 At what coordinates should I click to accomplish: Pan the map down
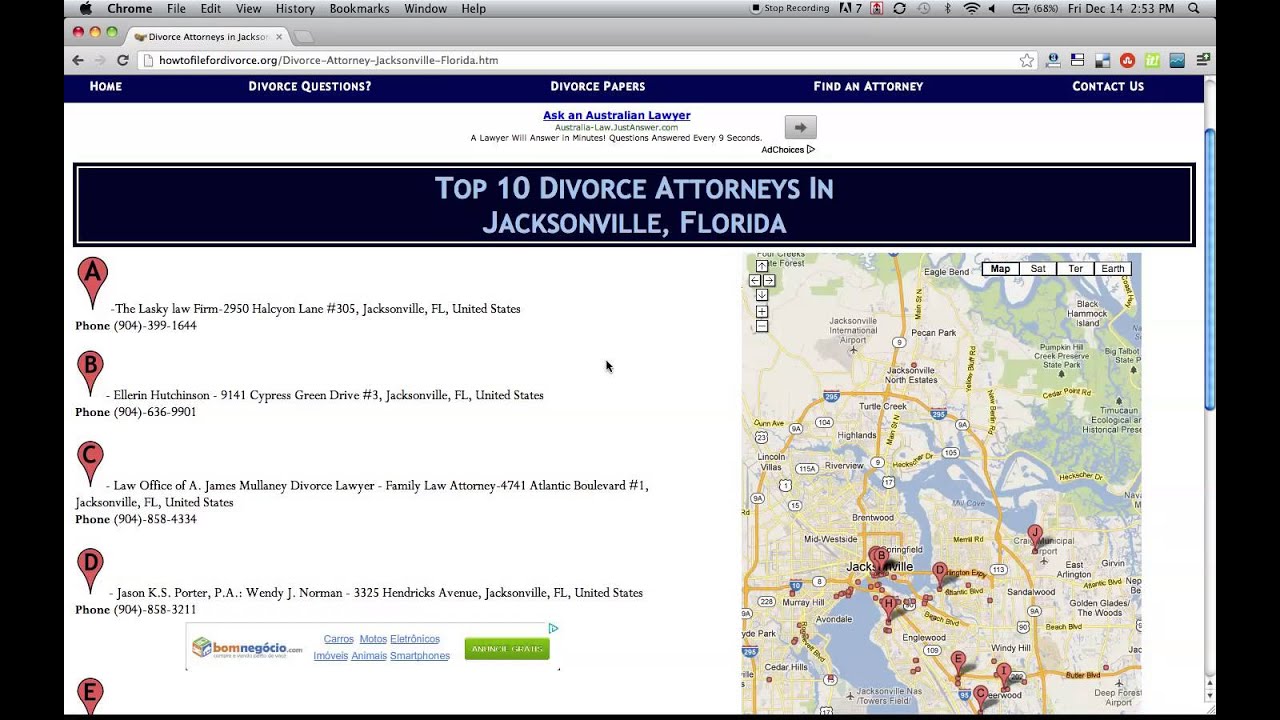click(x=762, y=295)
